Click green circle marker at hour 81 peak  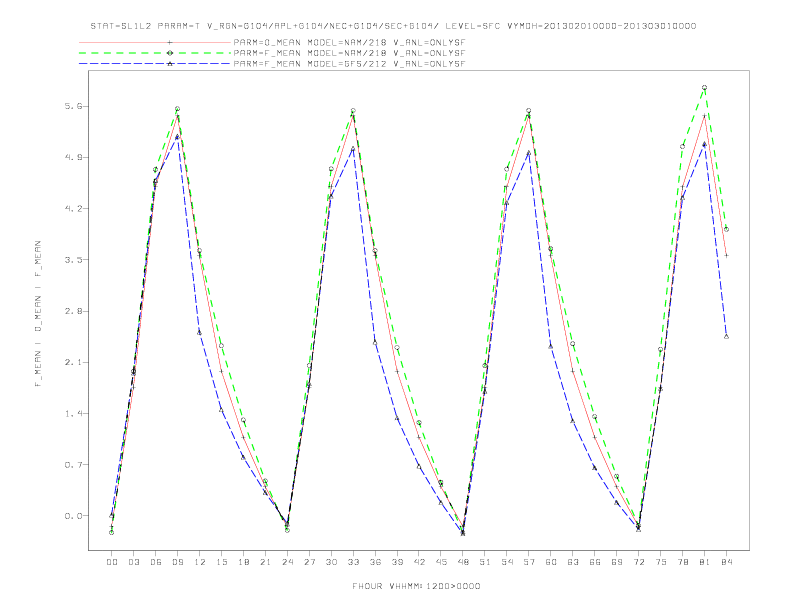(x=705, y=88)
